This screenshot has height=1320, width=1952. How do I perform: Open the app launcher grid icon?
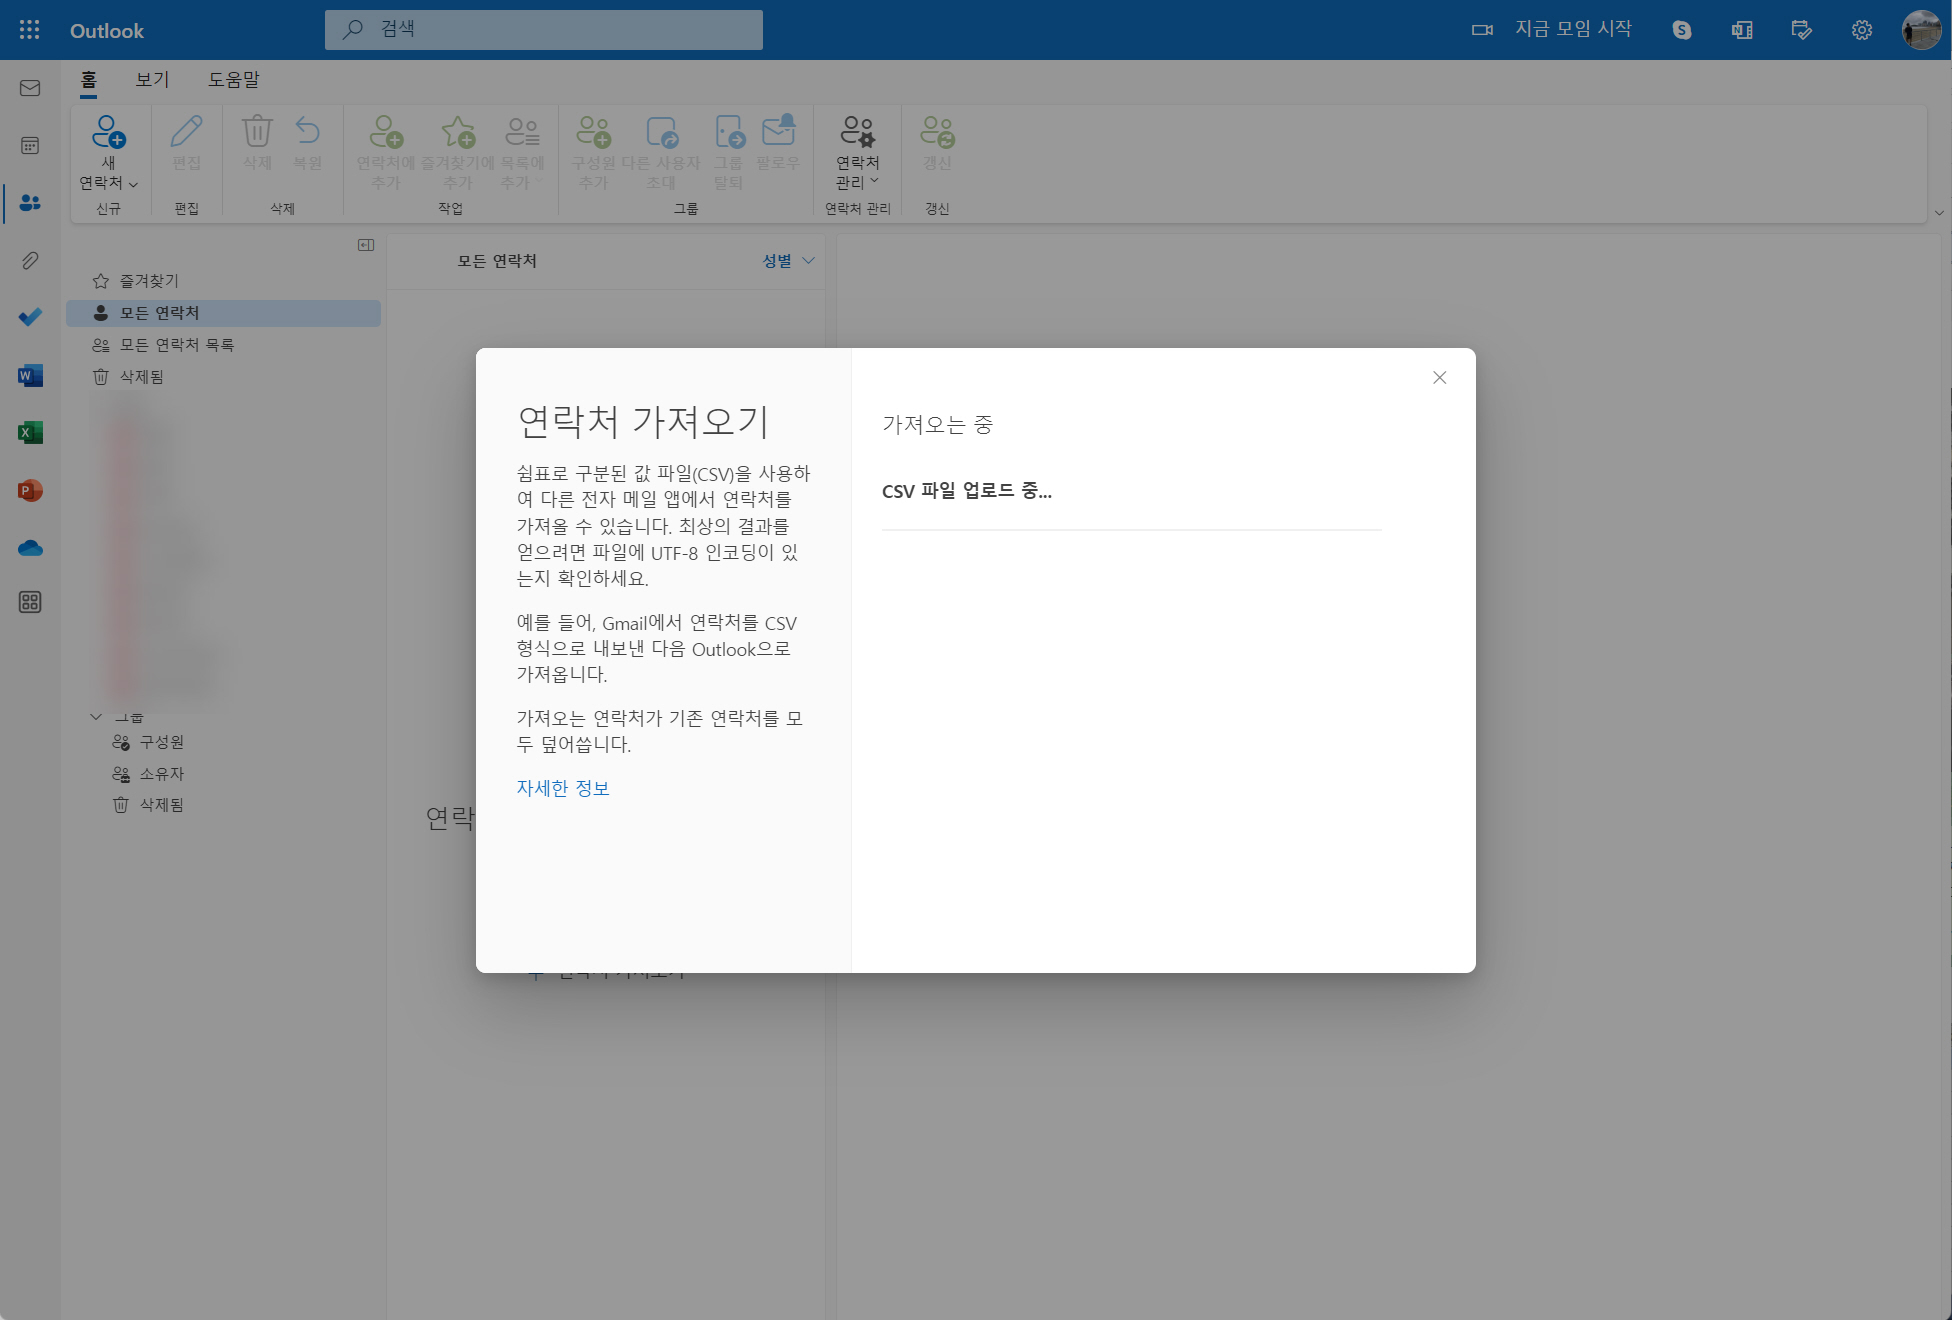point(29,30)
